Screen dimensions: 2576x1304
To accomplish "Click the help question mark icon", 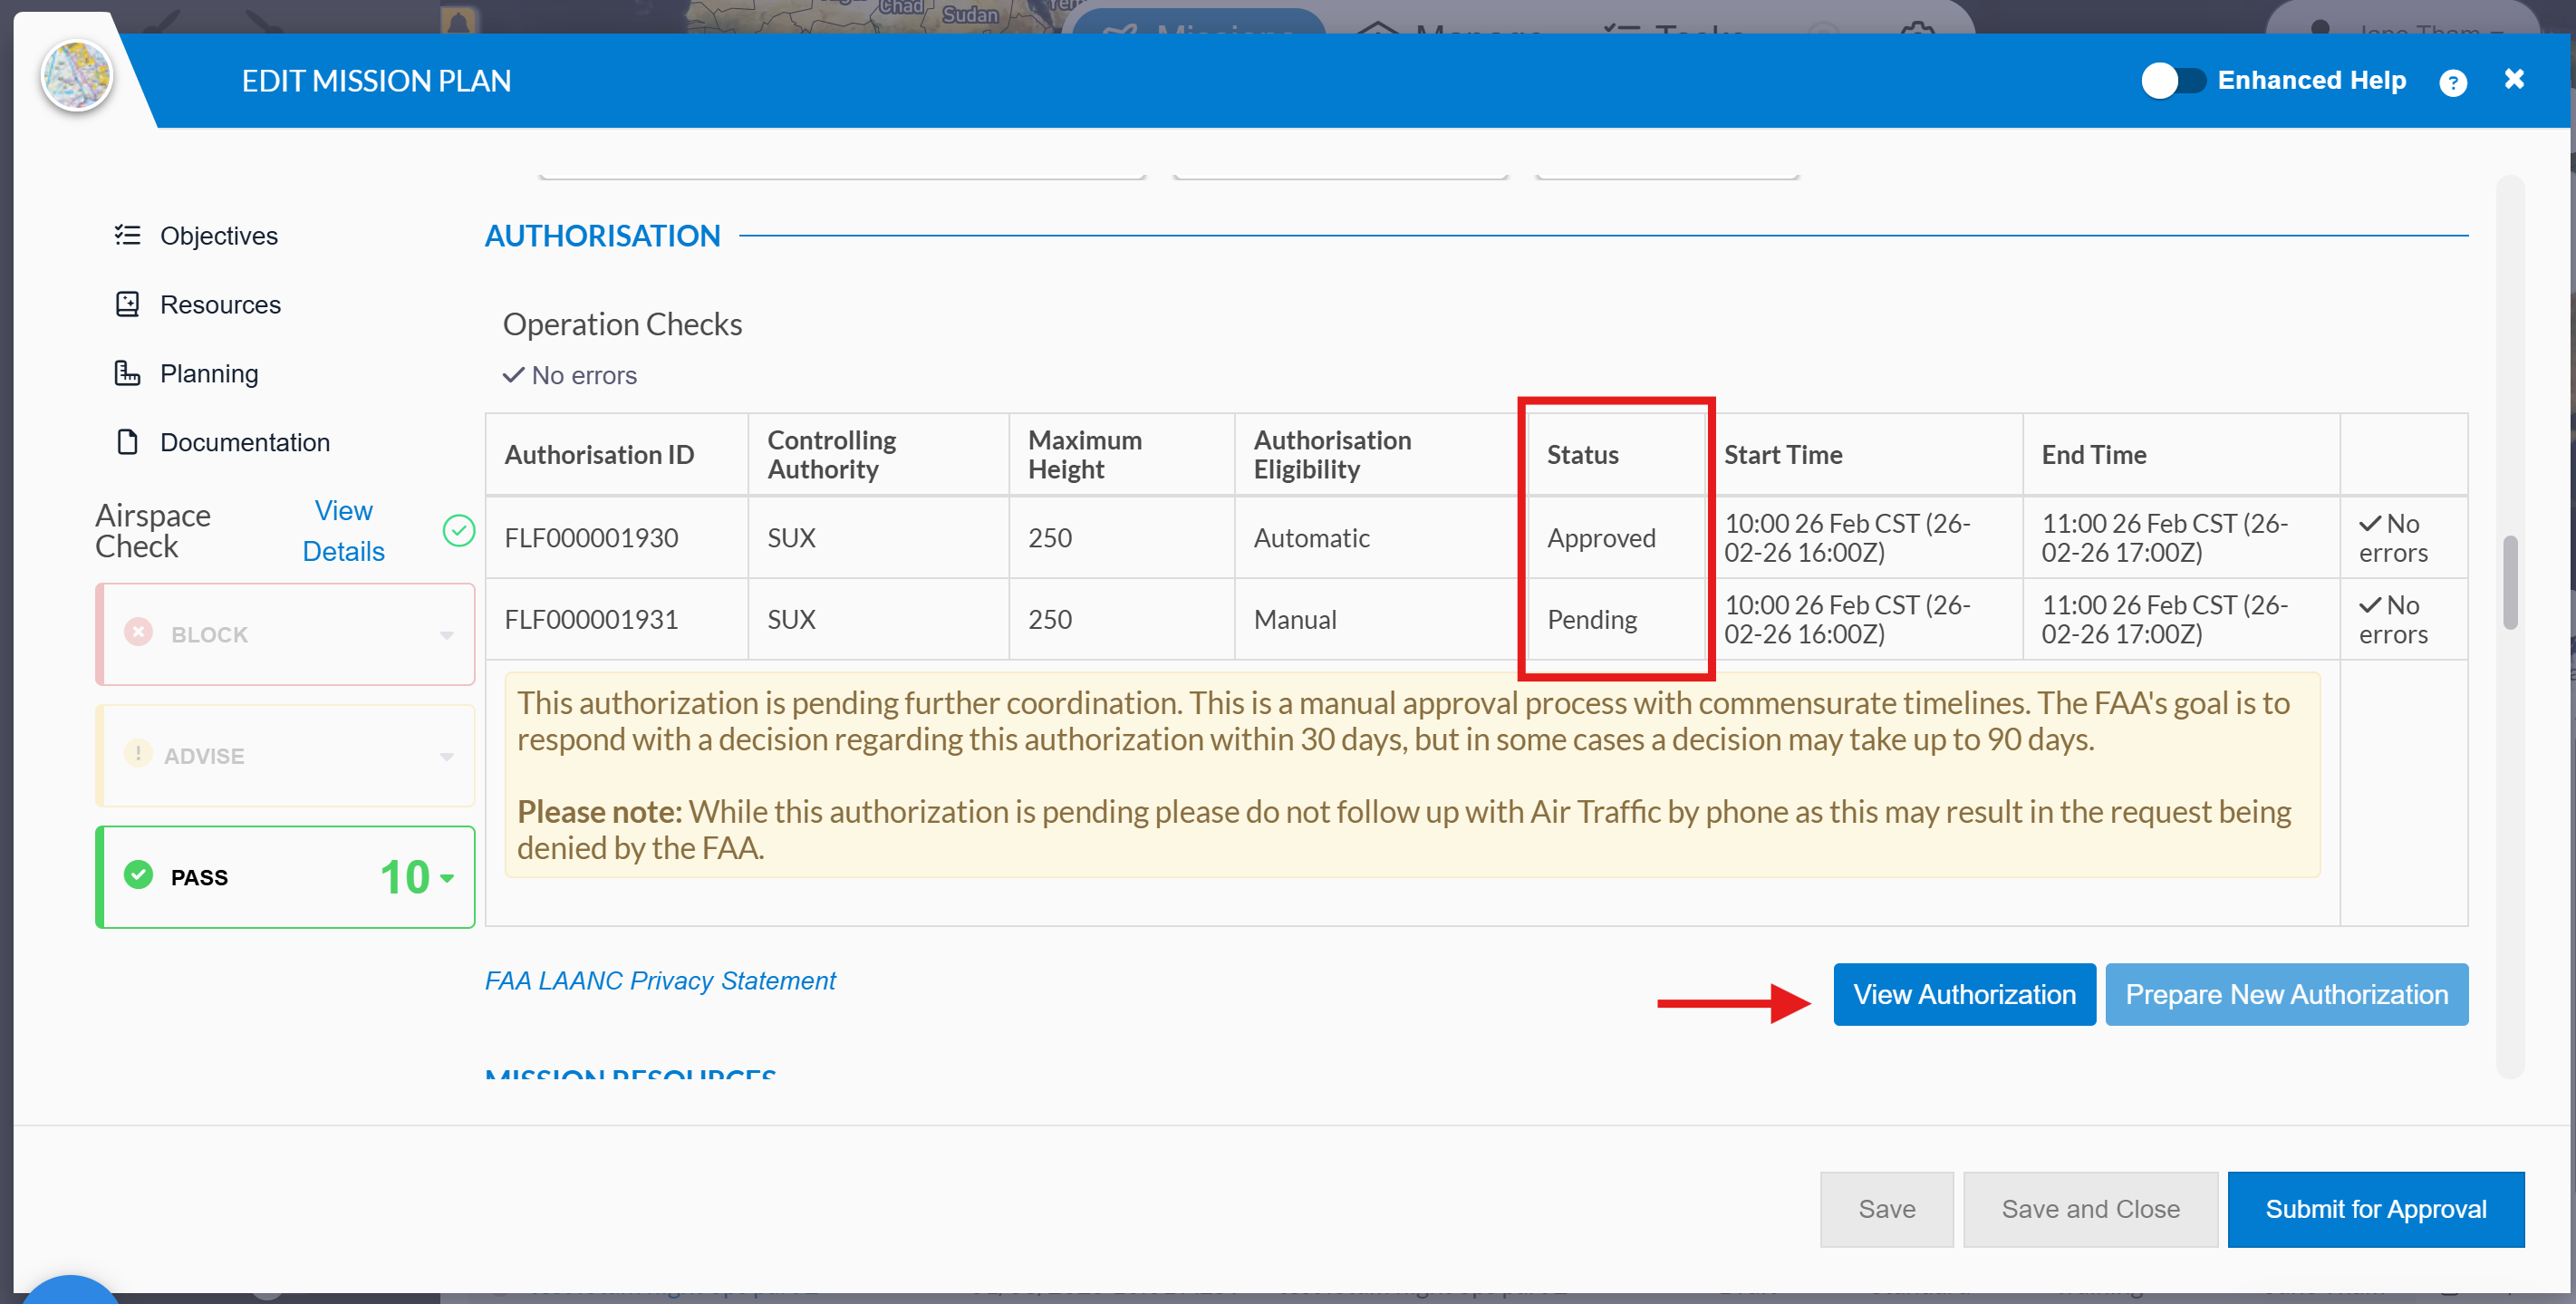I will pos(2452,82).
